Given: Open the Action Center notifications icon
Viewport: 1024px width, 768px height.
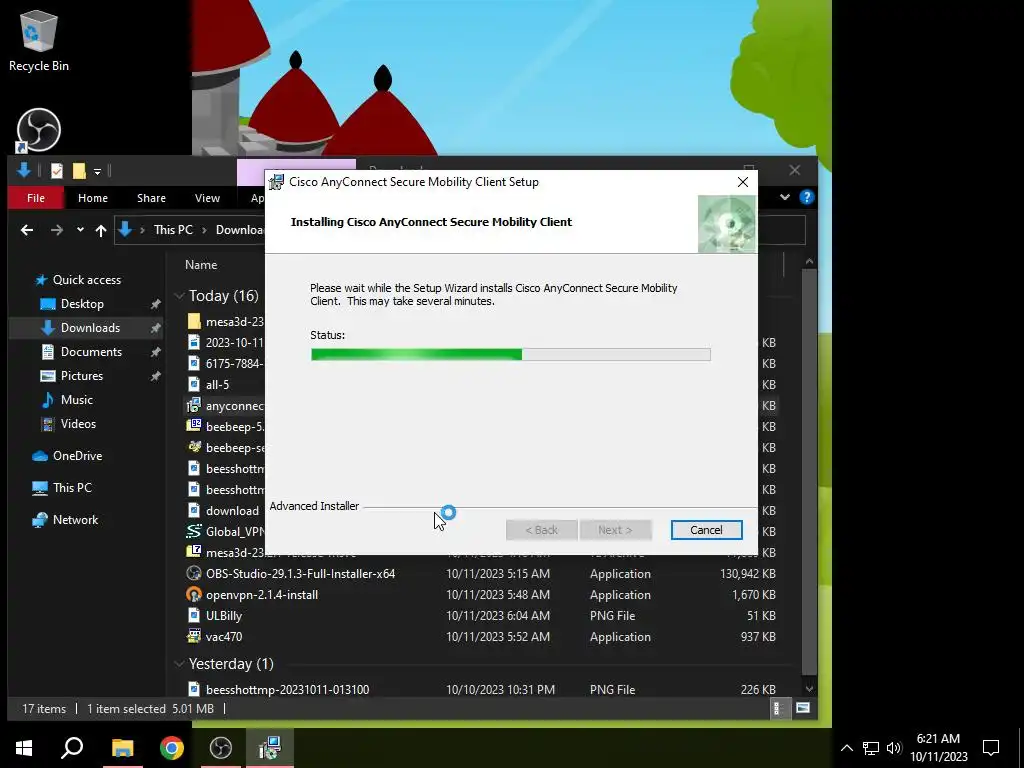Looking at the screenshot, I should click(x=991, y=748).
